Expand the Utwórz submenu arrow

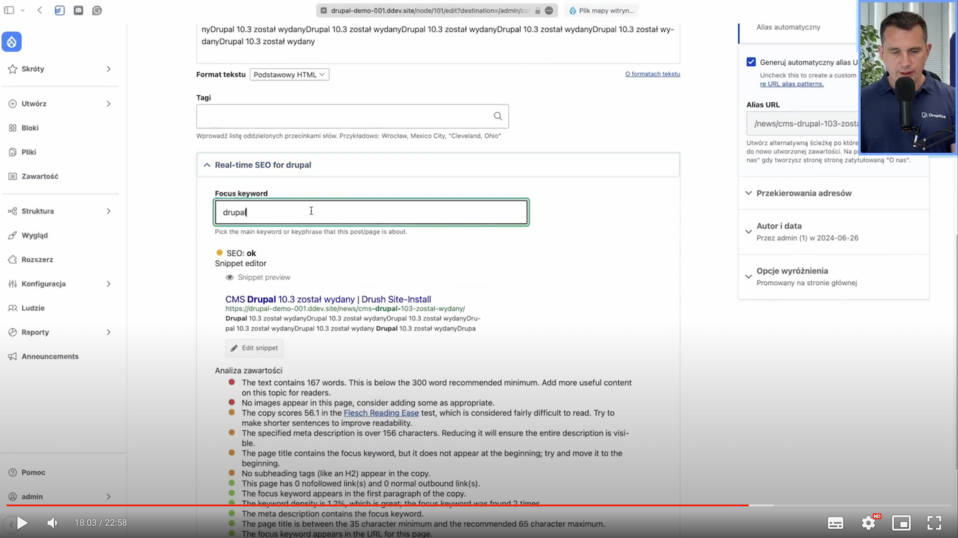(x=108, y=104)
